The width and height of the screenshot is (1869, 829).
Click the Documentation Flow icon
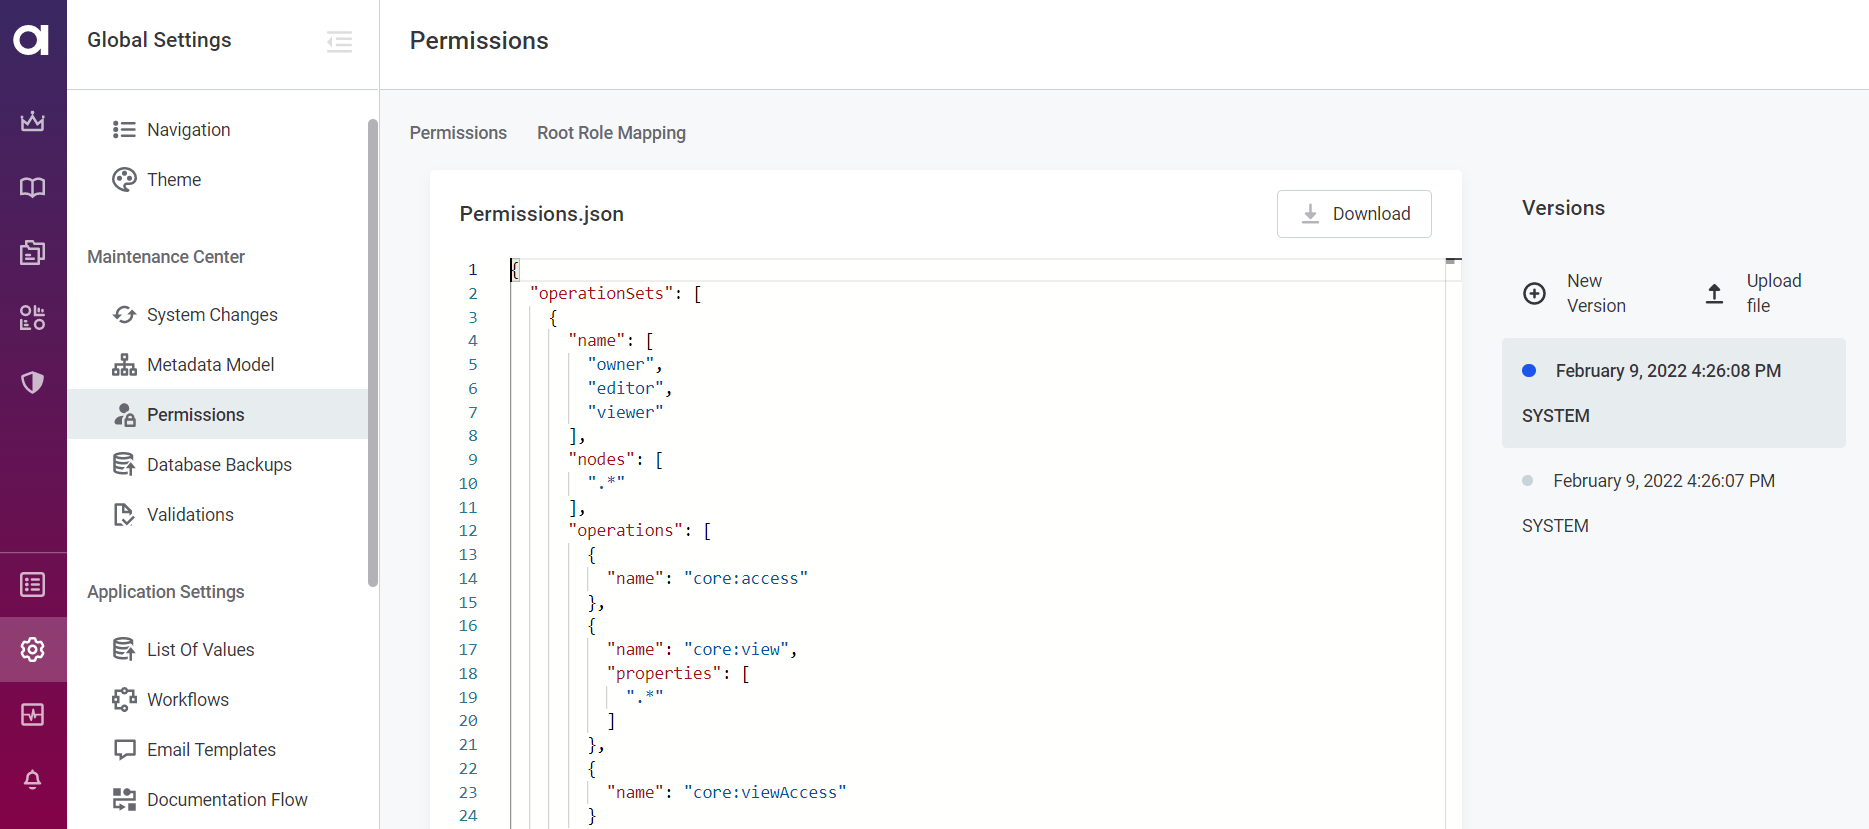(124, 800)
